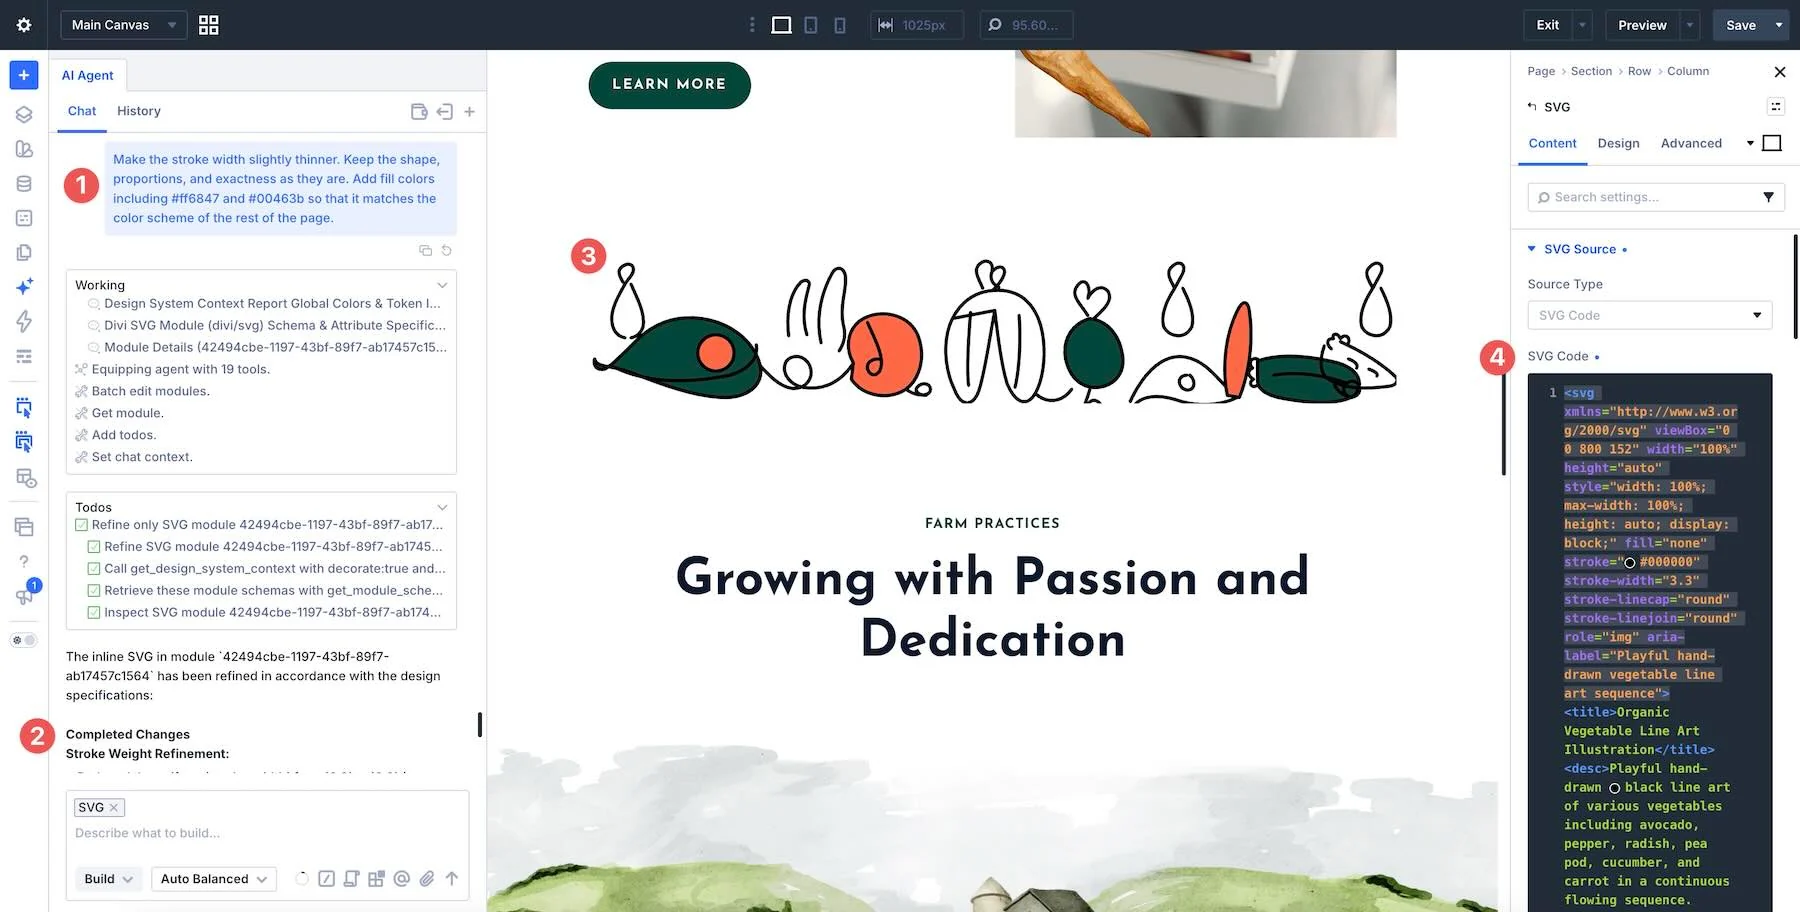Click the LEARN MORE button

(x=669, y=85)
